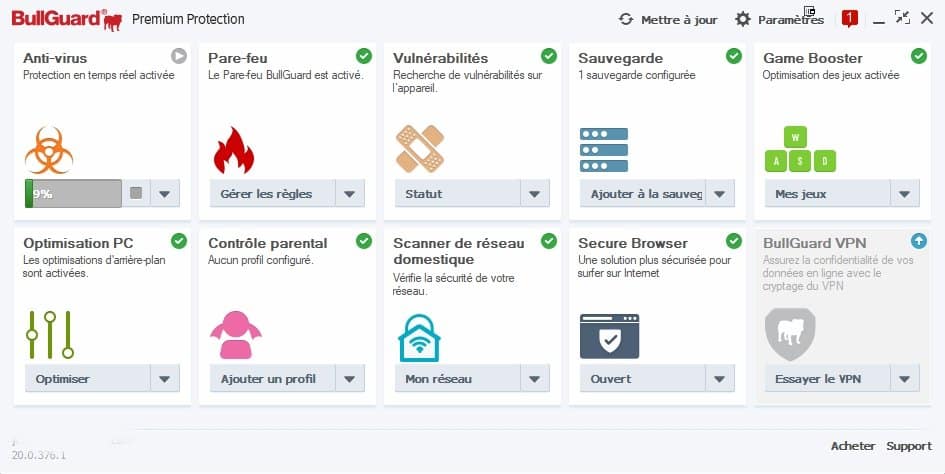Click the Pare-feu green check status
945x474 pixels.
coord(363,56)
